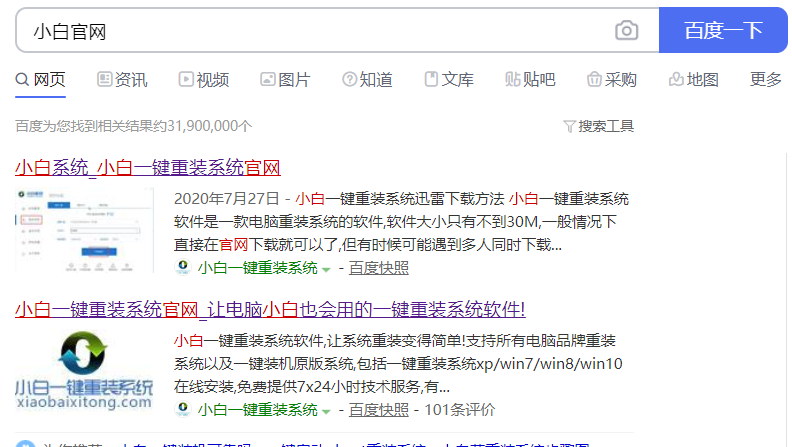Open the 视频 results tab
792x447 pixels.
tap(204, 80)
